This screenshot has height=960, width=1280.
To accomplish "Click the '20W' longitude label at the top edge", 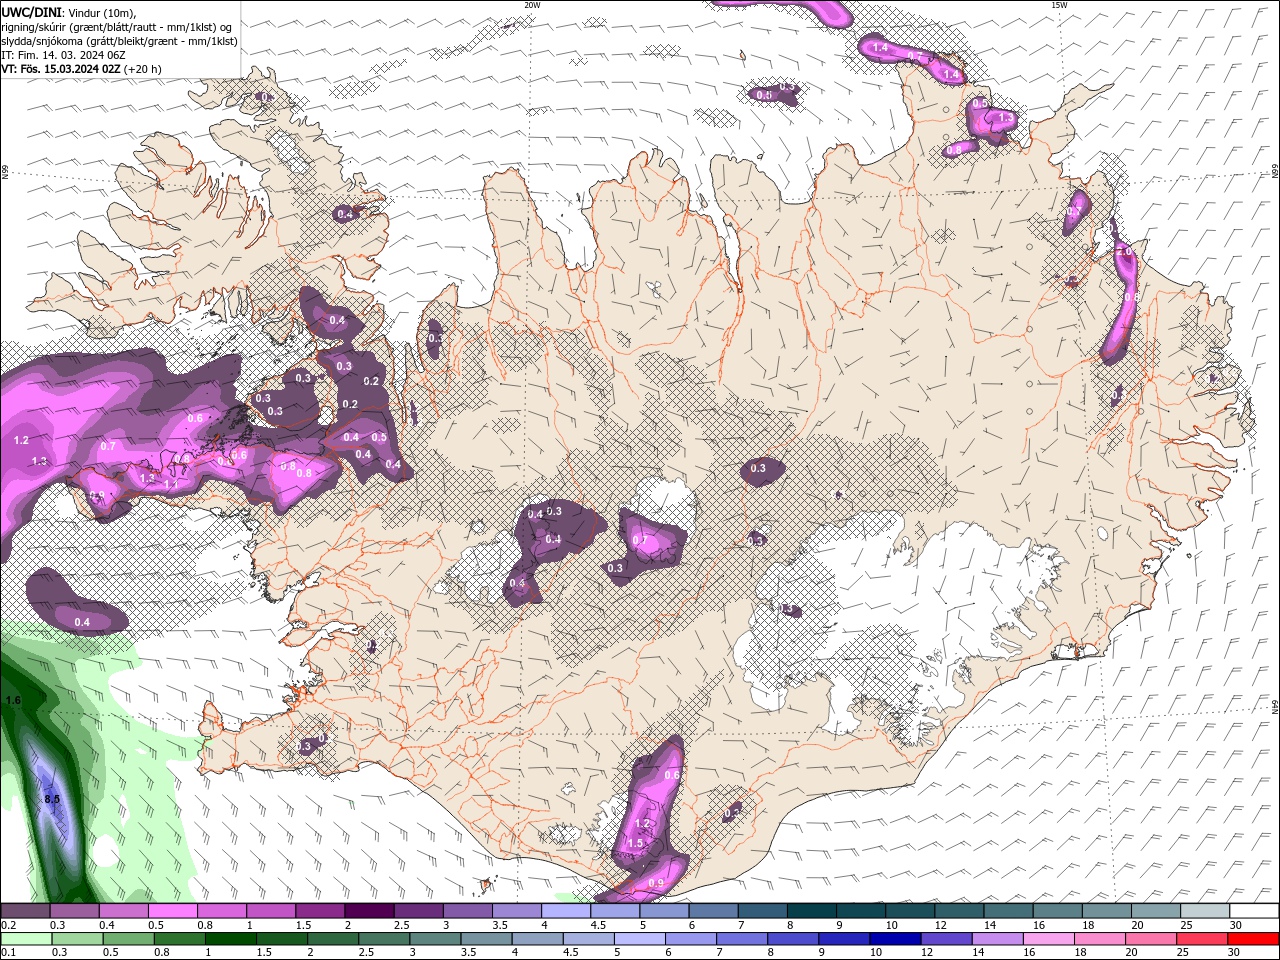I will 532,5.
